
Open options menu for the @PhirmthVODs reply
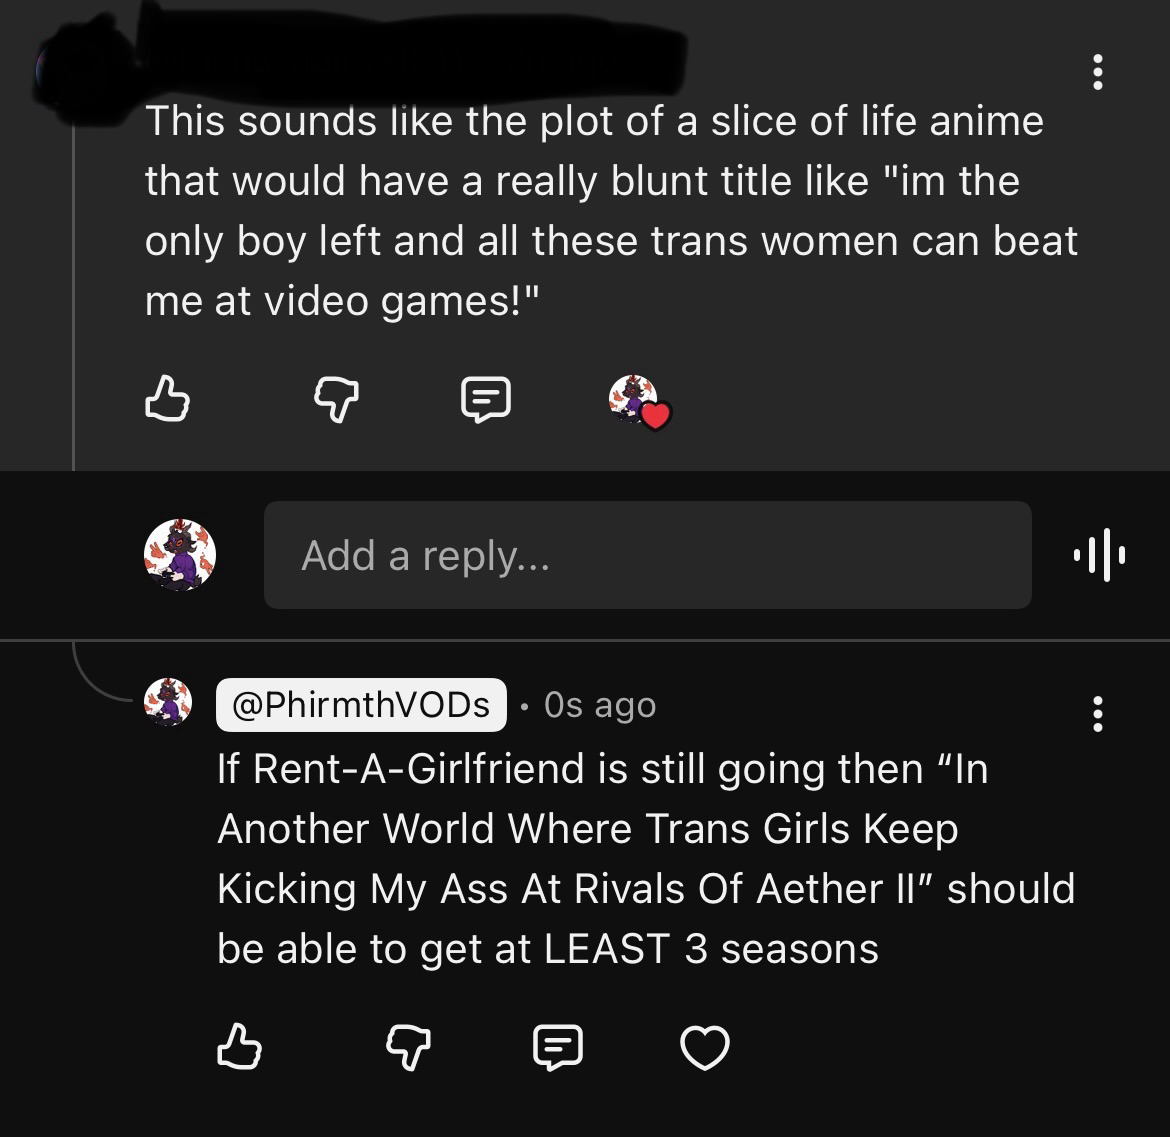click(x=1097, y=714)
